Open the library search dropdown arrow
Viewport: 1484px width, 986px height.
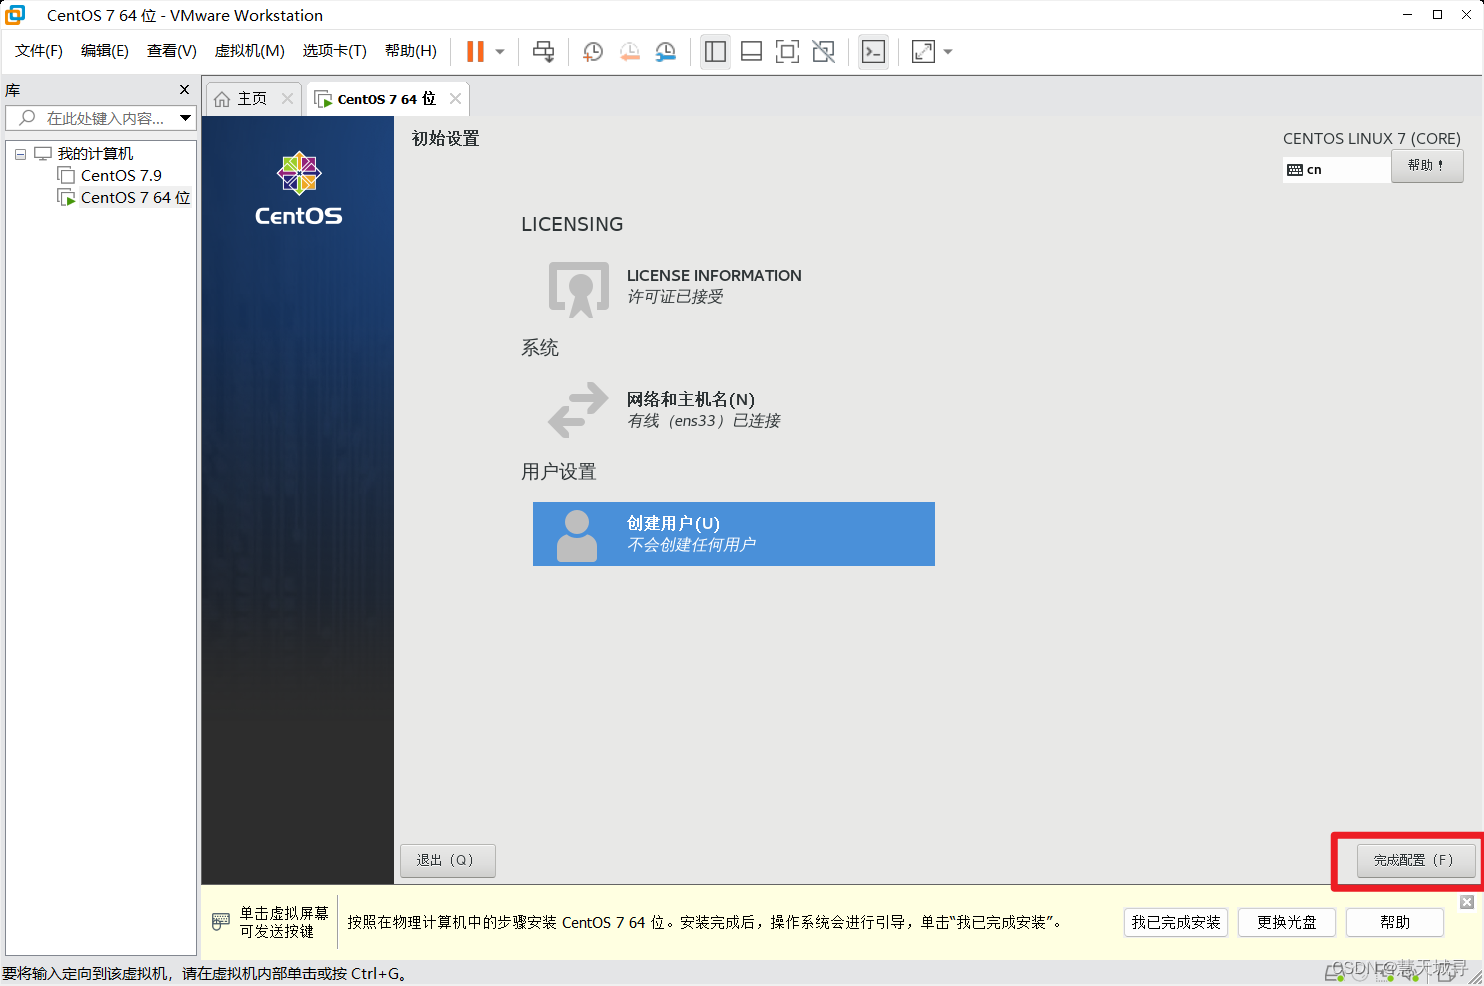[x=185, y=118]
